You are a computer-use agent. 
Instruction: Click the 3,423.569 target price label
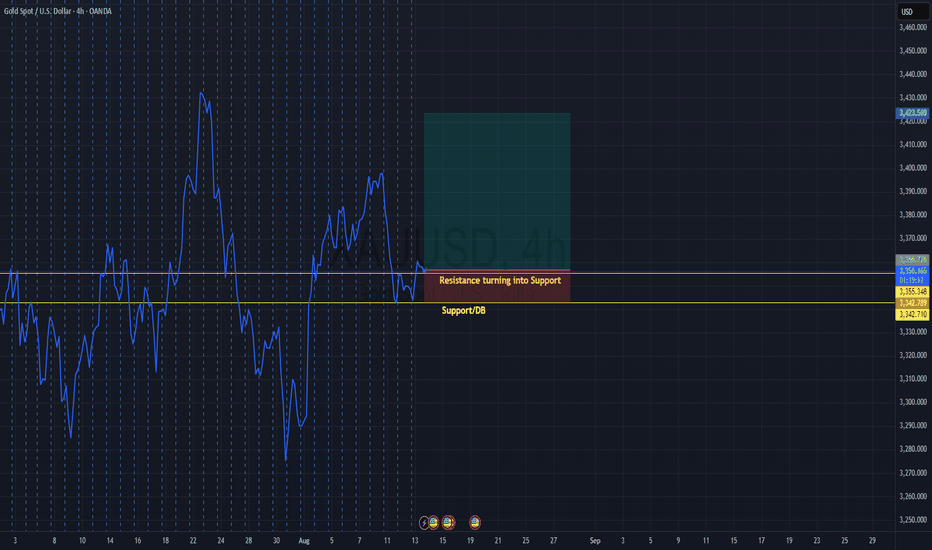pyautogui.click(x=912, y=113)
